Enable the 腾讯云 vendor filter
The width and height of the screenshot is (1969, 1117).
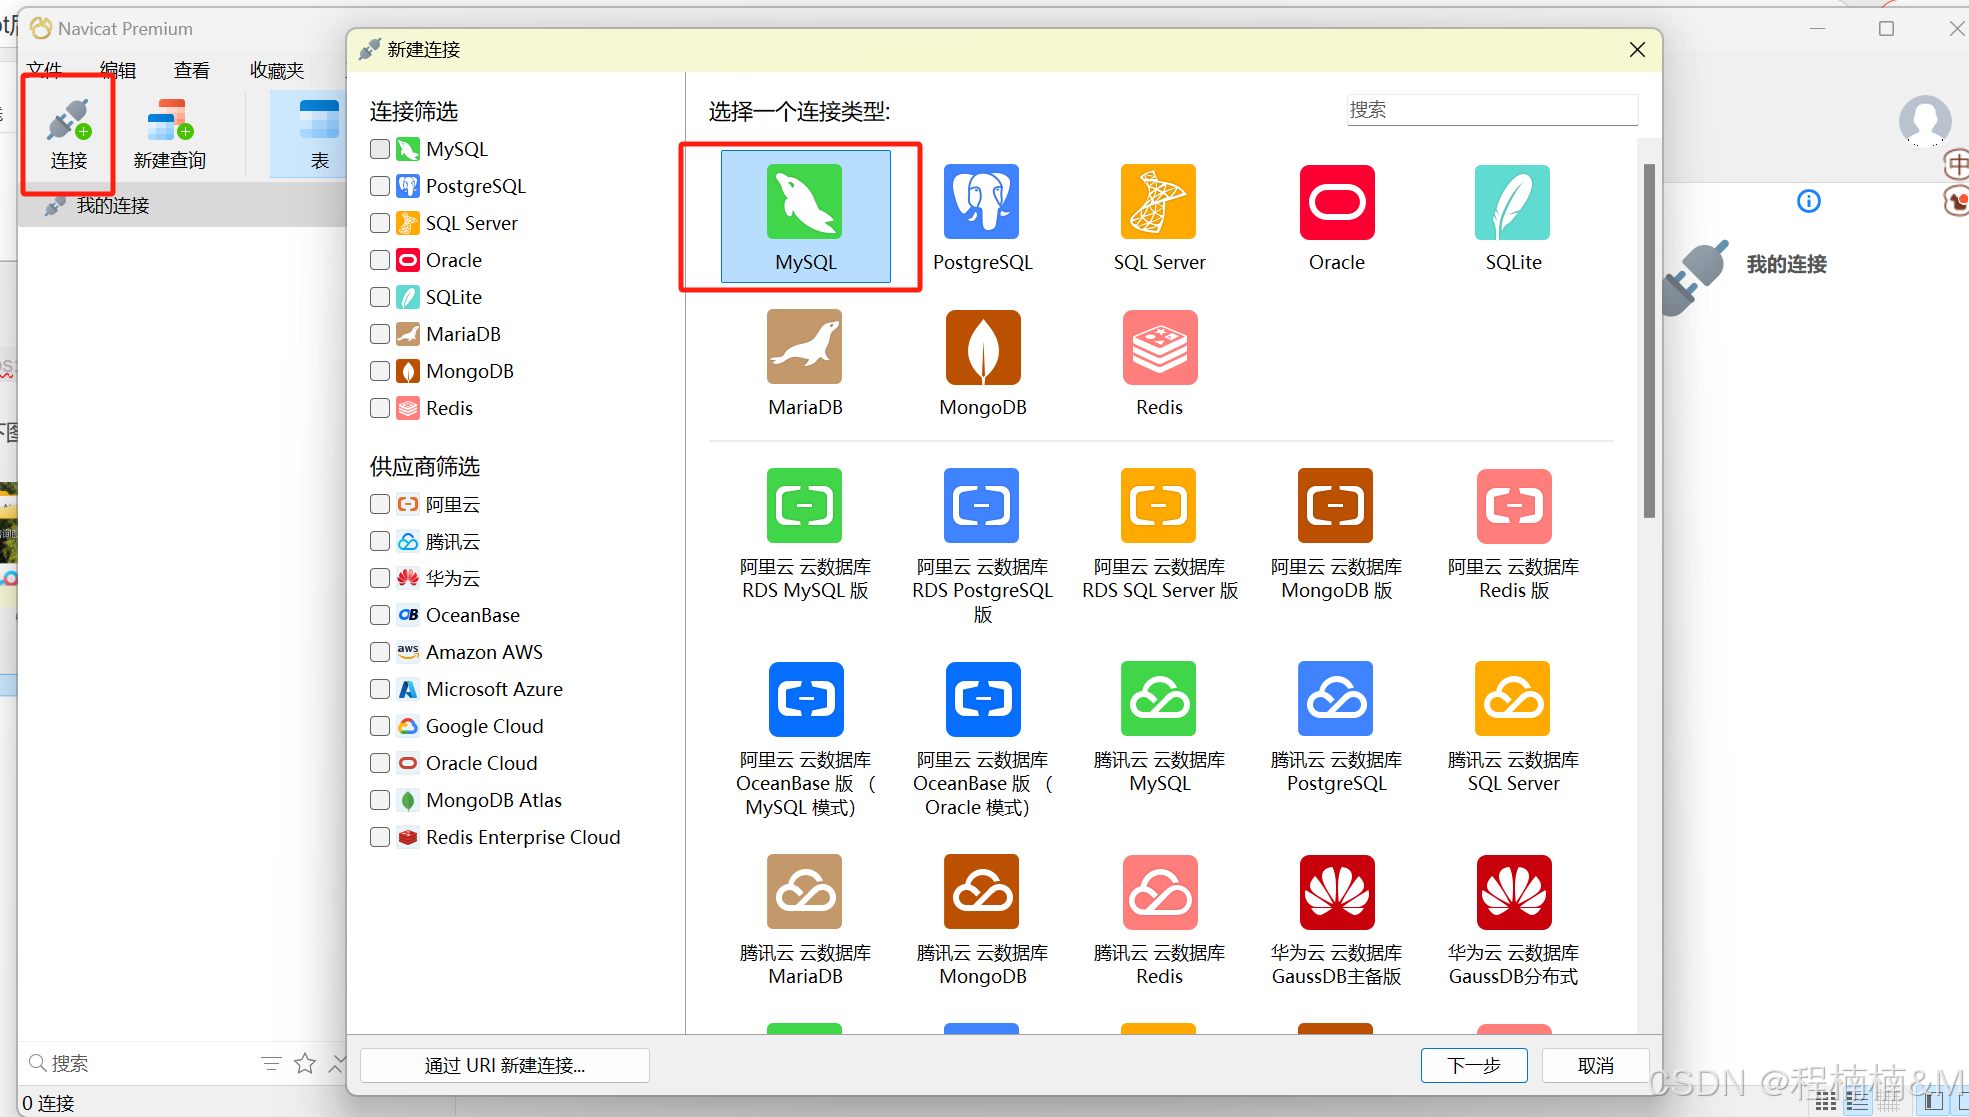pos(380,541)
